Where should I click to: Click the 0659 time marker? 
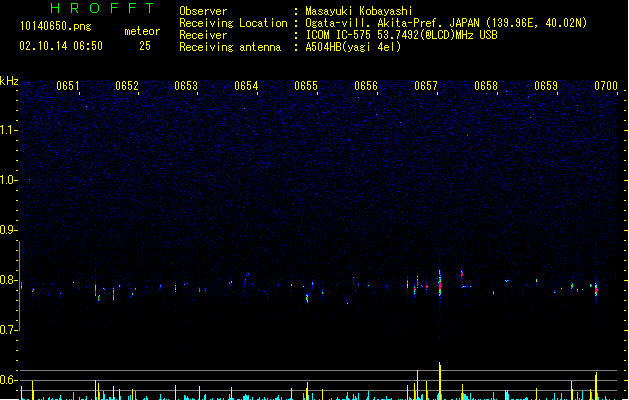[546, 86]
